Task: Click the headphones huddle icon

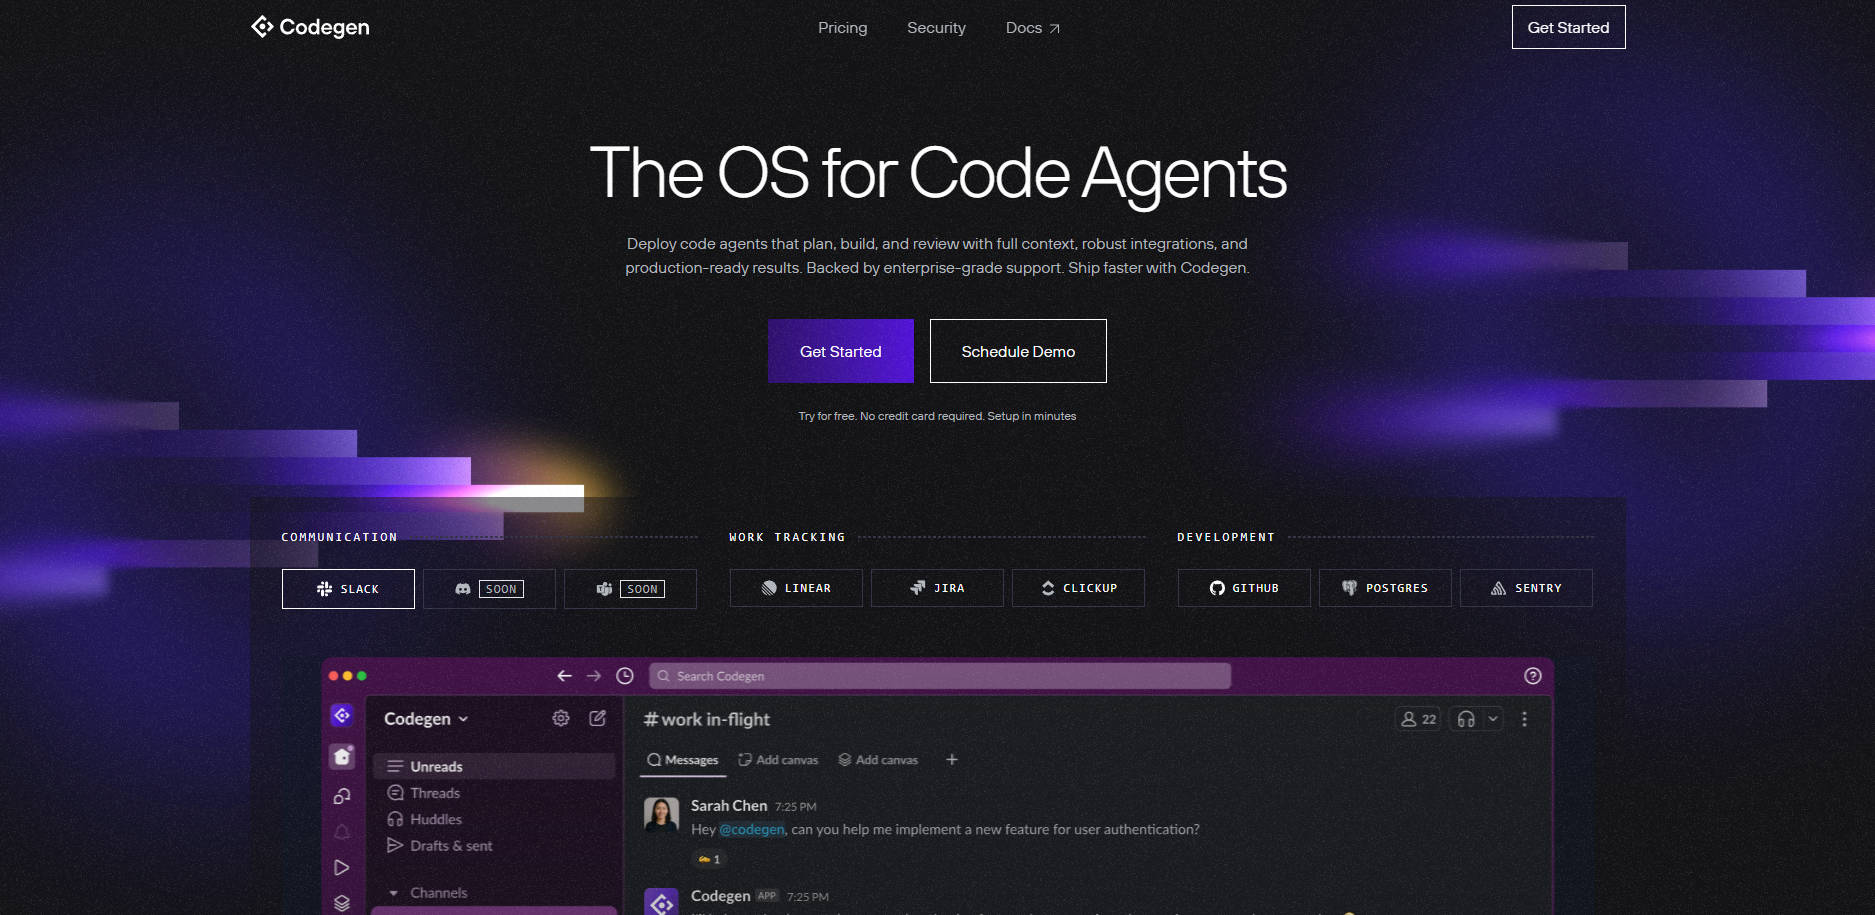Action: tap(1466, 719)
